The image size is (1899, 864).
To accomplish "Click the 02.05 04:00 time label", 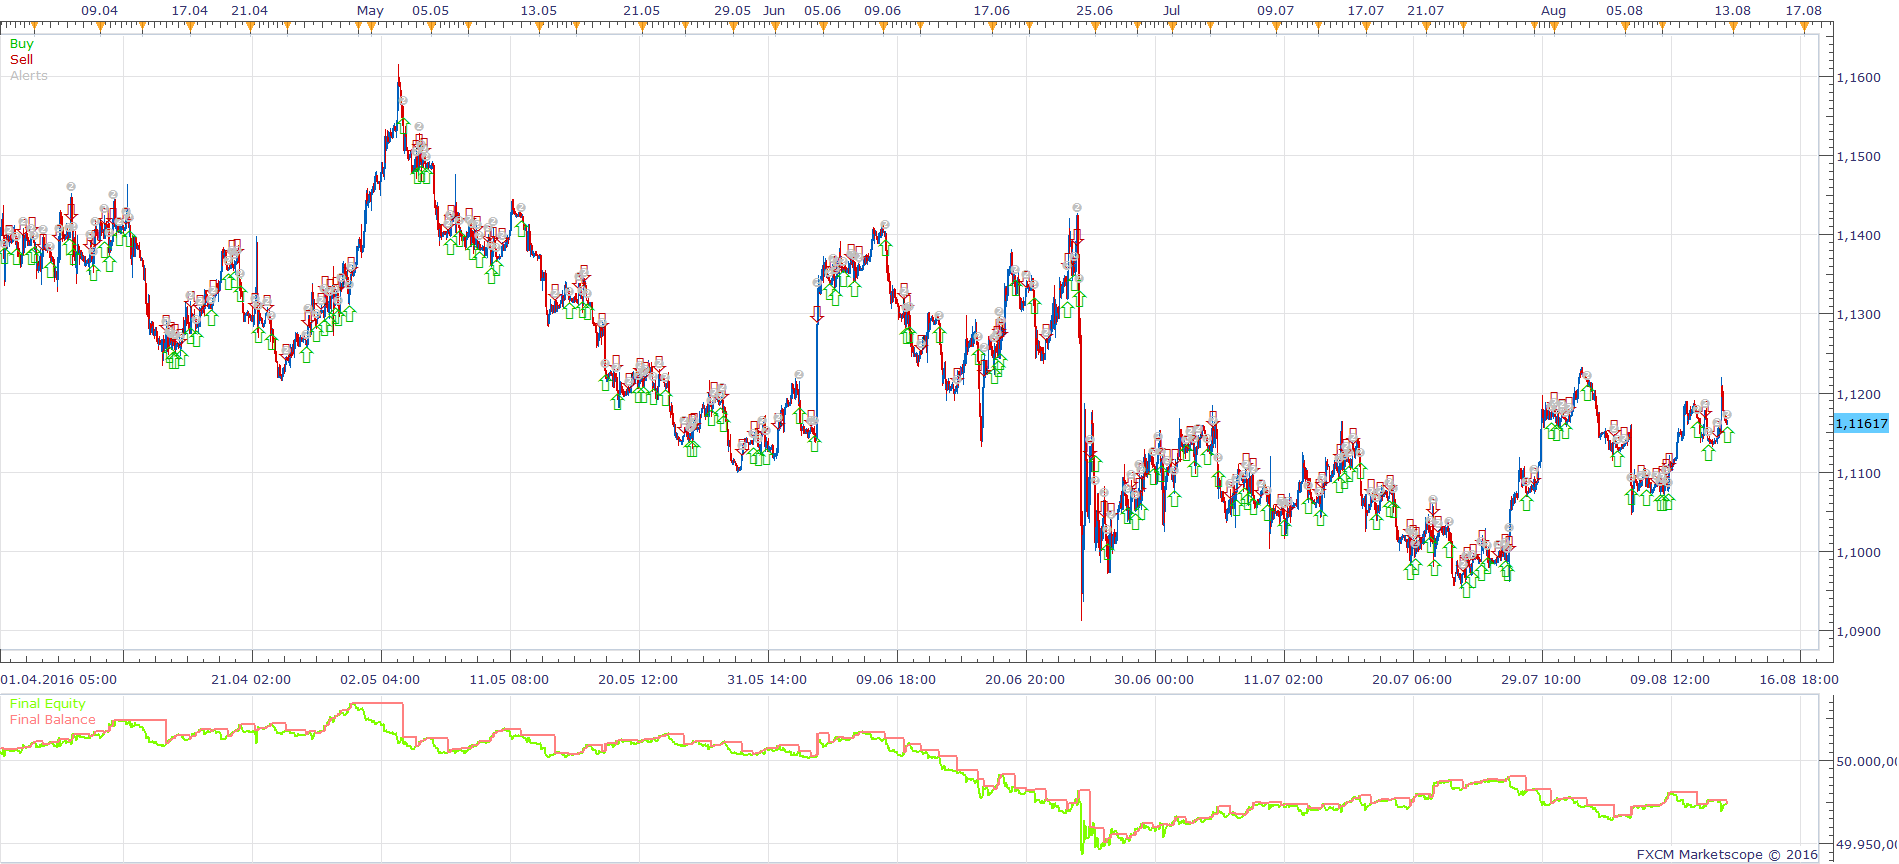I will click(380, 680).
